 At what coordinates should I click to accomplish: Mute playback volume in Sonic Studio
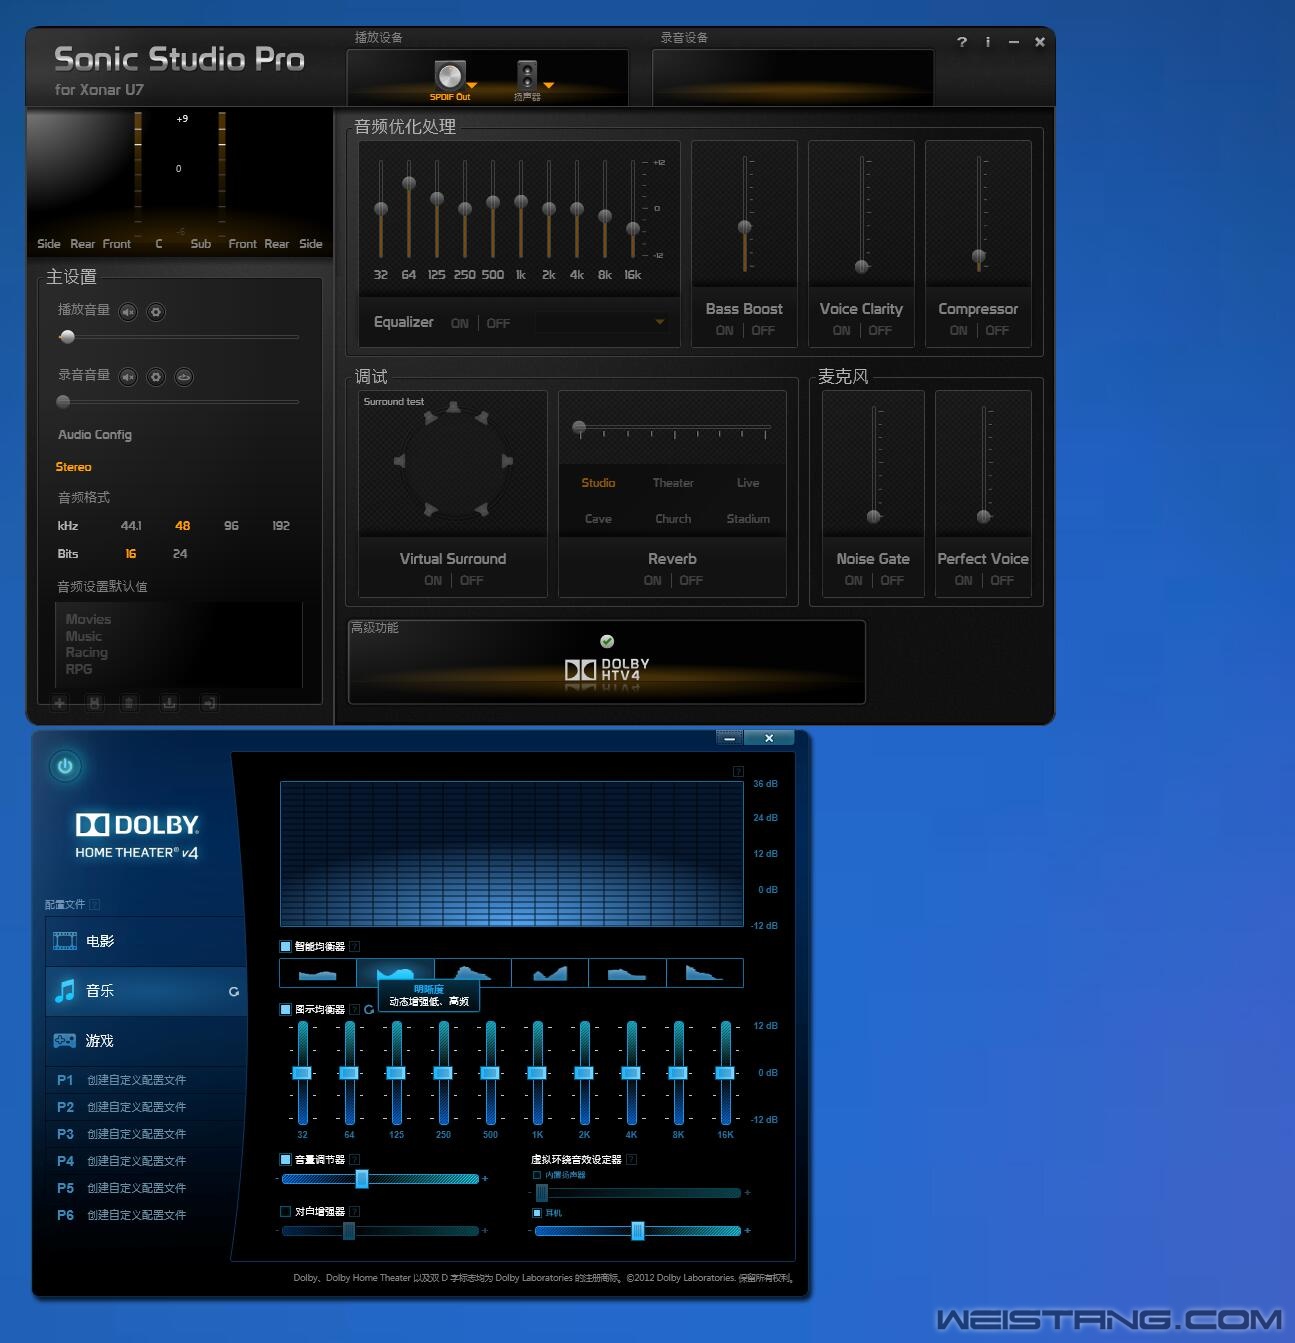point(128,312)
